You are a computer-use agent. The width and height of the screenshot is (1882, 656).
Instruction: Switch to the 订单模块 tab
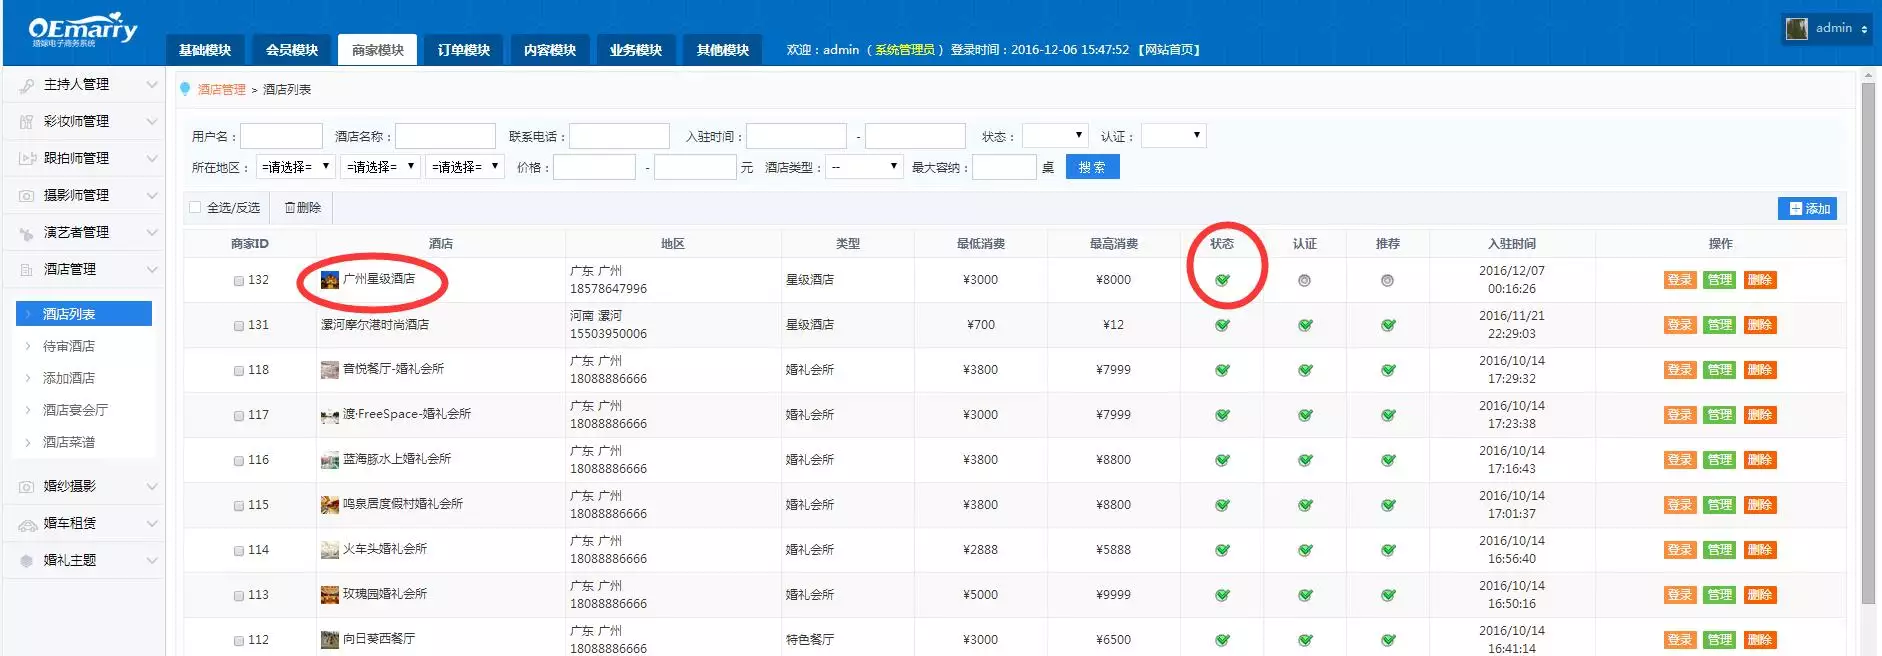(464, 50)
